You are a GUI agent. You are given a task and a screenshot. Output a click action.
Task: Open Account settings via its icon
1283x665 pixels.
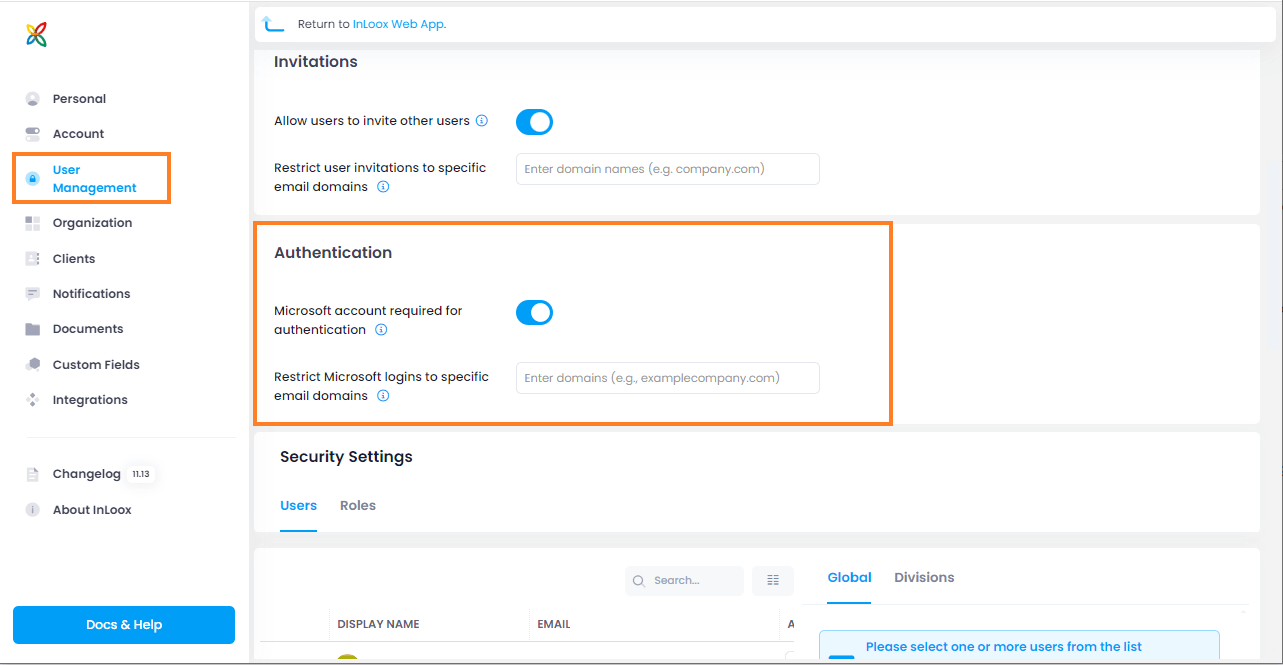point(31,133)
